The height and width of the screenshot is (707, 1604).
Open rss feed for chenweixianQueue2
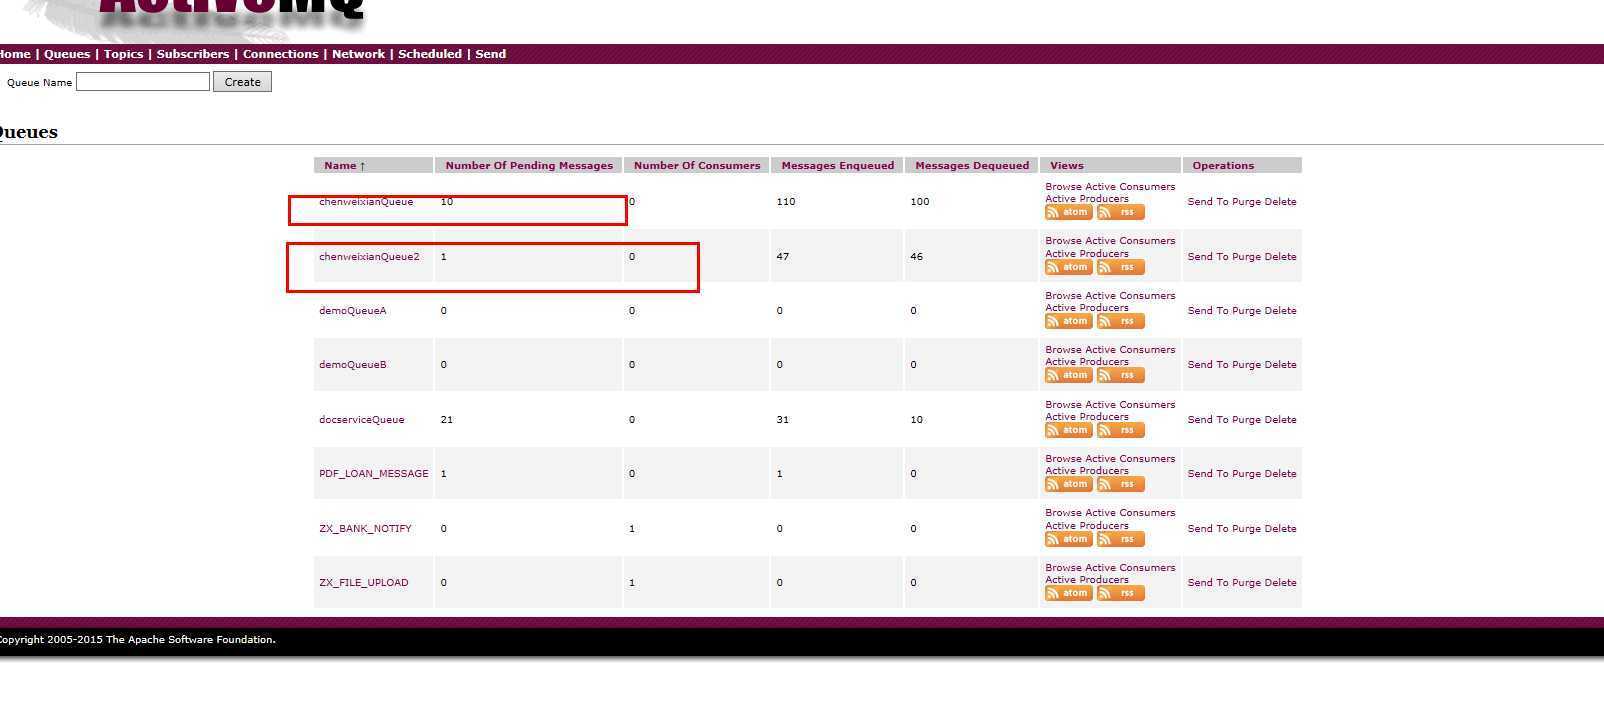(1120, 267)
